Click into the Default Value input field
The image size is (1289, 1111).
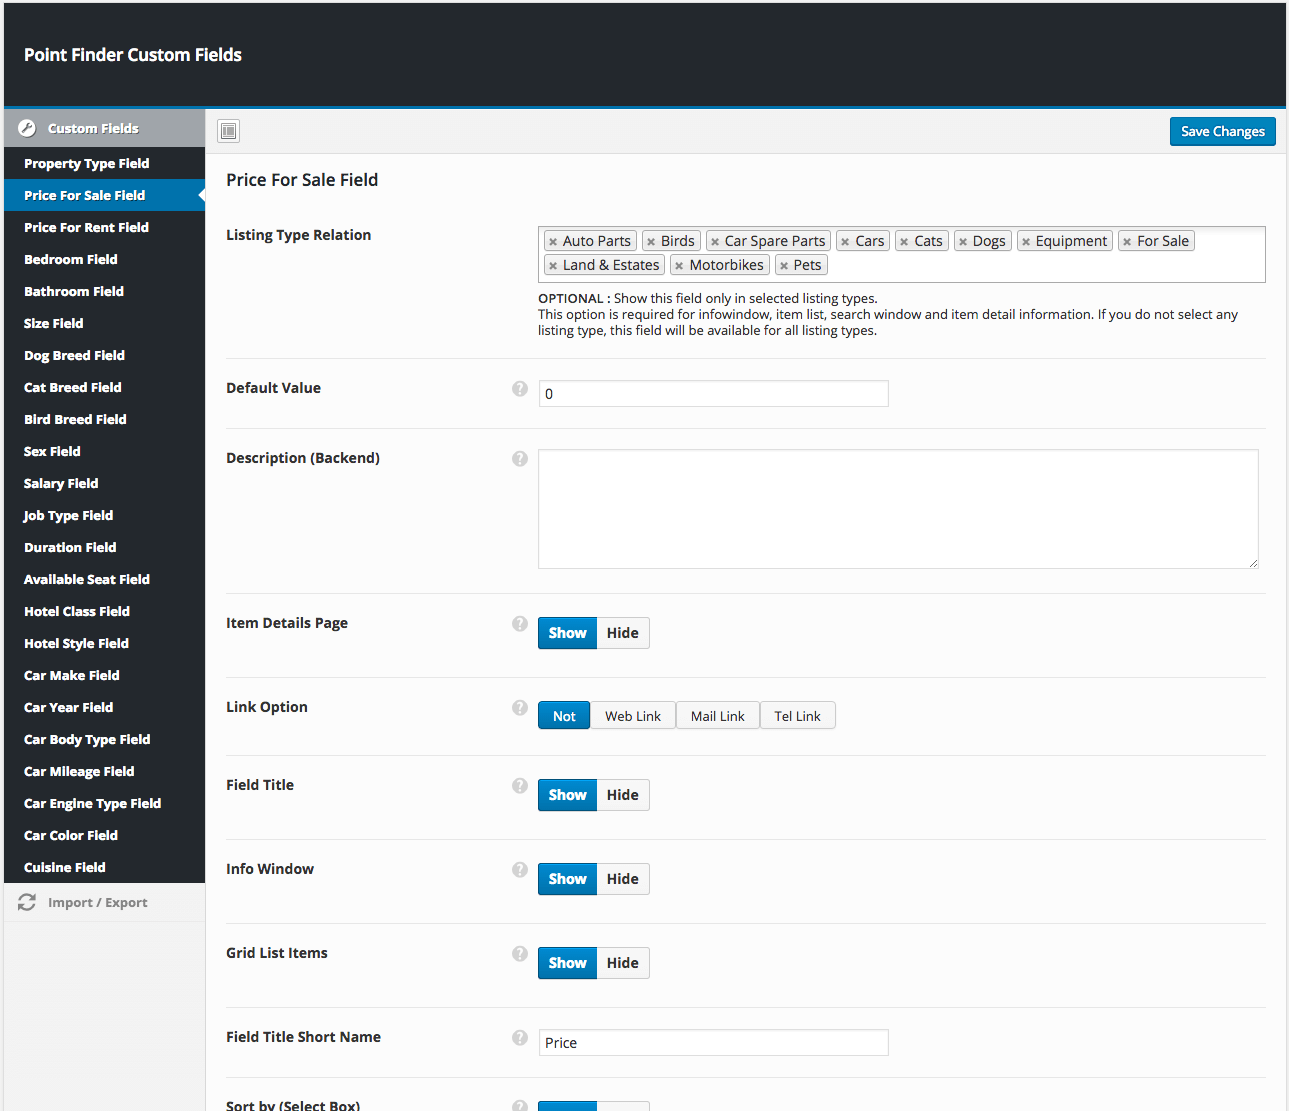[x=713, y=394]
